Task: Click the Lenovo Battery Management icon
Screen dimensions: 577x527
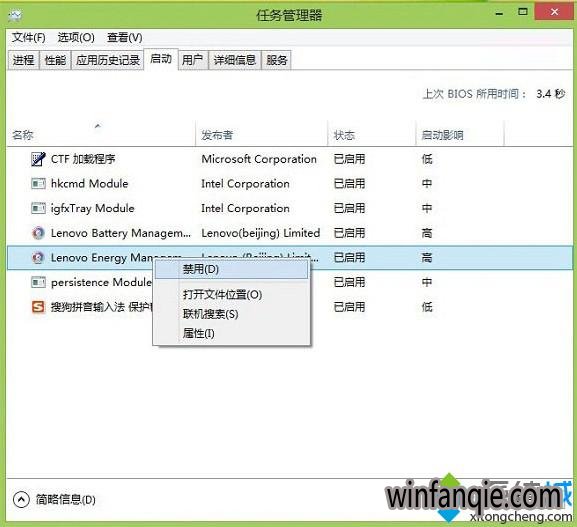Action: [x=38, y=233]
